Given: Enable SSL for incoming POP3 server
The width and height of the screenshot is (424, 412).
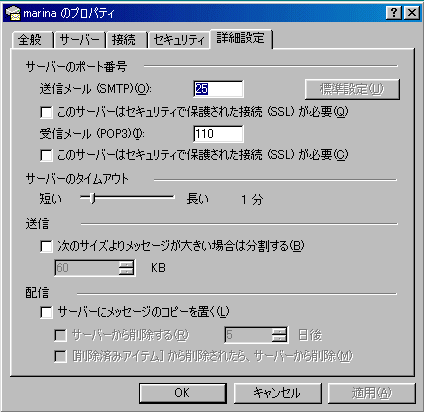Looking at the screenshot, I should click(46, 155).
